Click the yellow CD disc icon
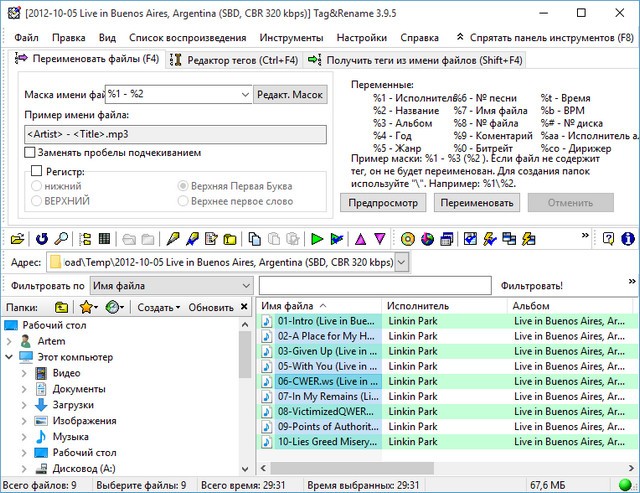 click(408, 239)
